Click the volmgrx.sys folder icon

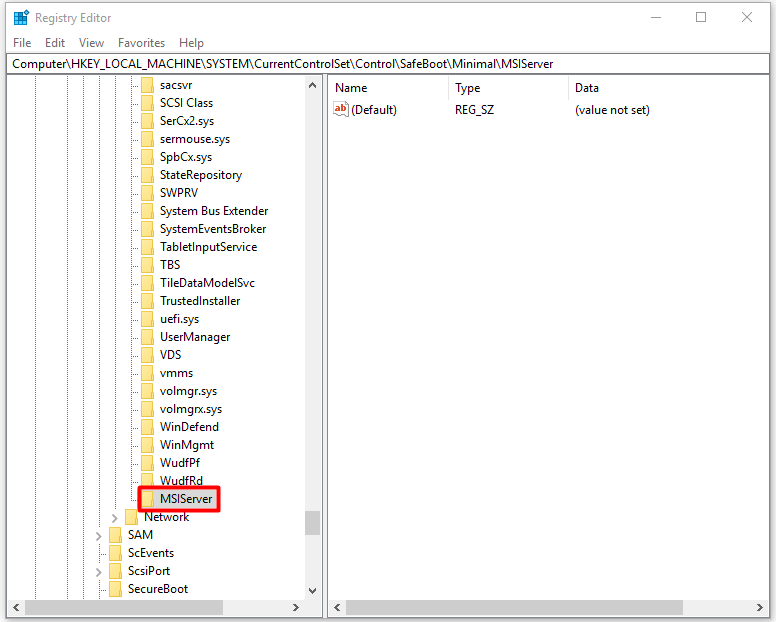tap(147, 409)
